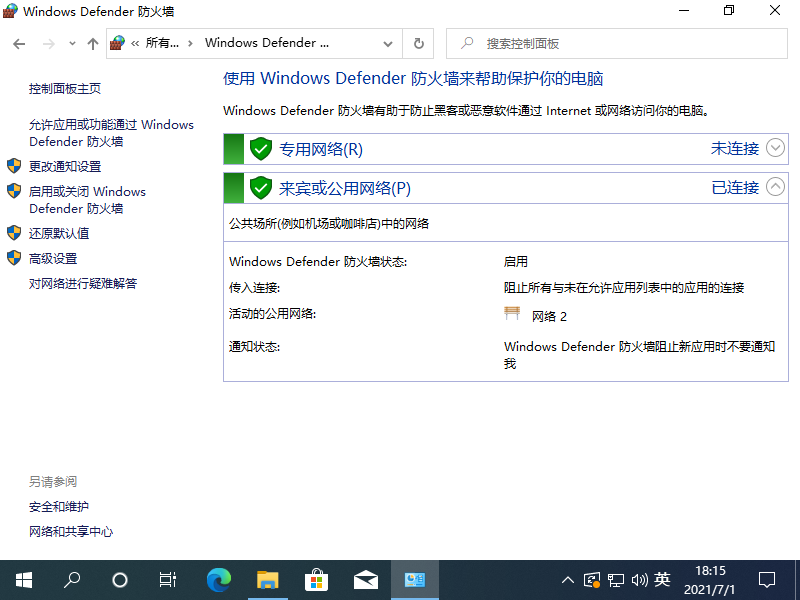Click the Back navigation arrow
This screenshot has width=800, height=600.
click(x=20, y=44)
